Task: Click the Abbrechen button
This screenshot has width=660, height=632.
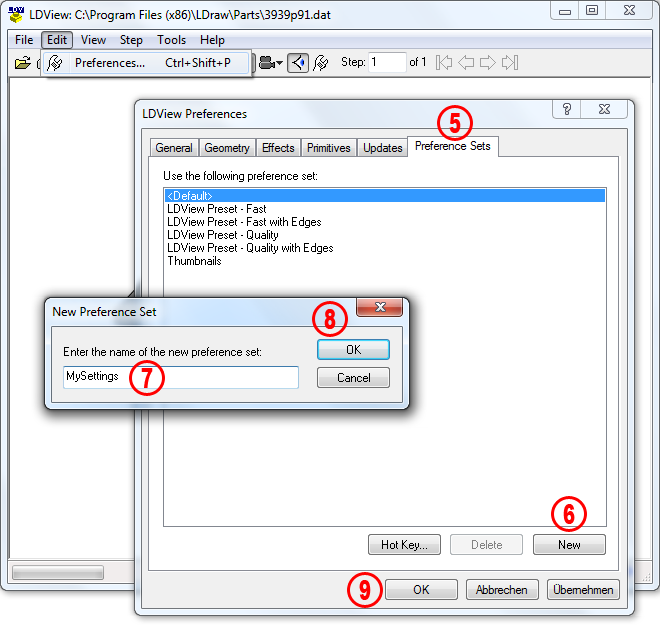Action: 502,589
